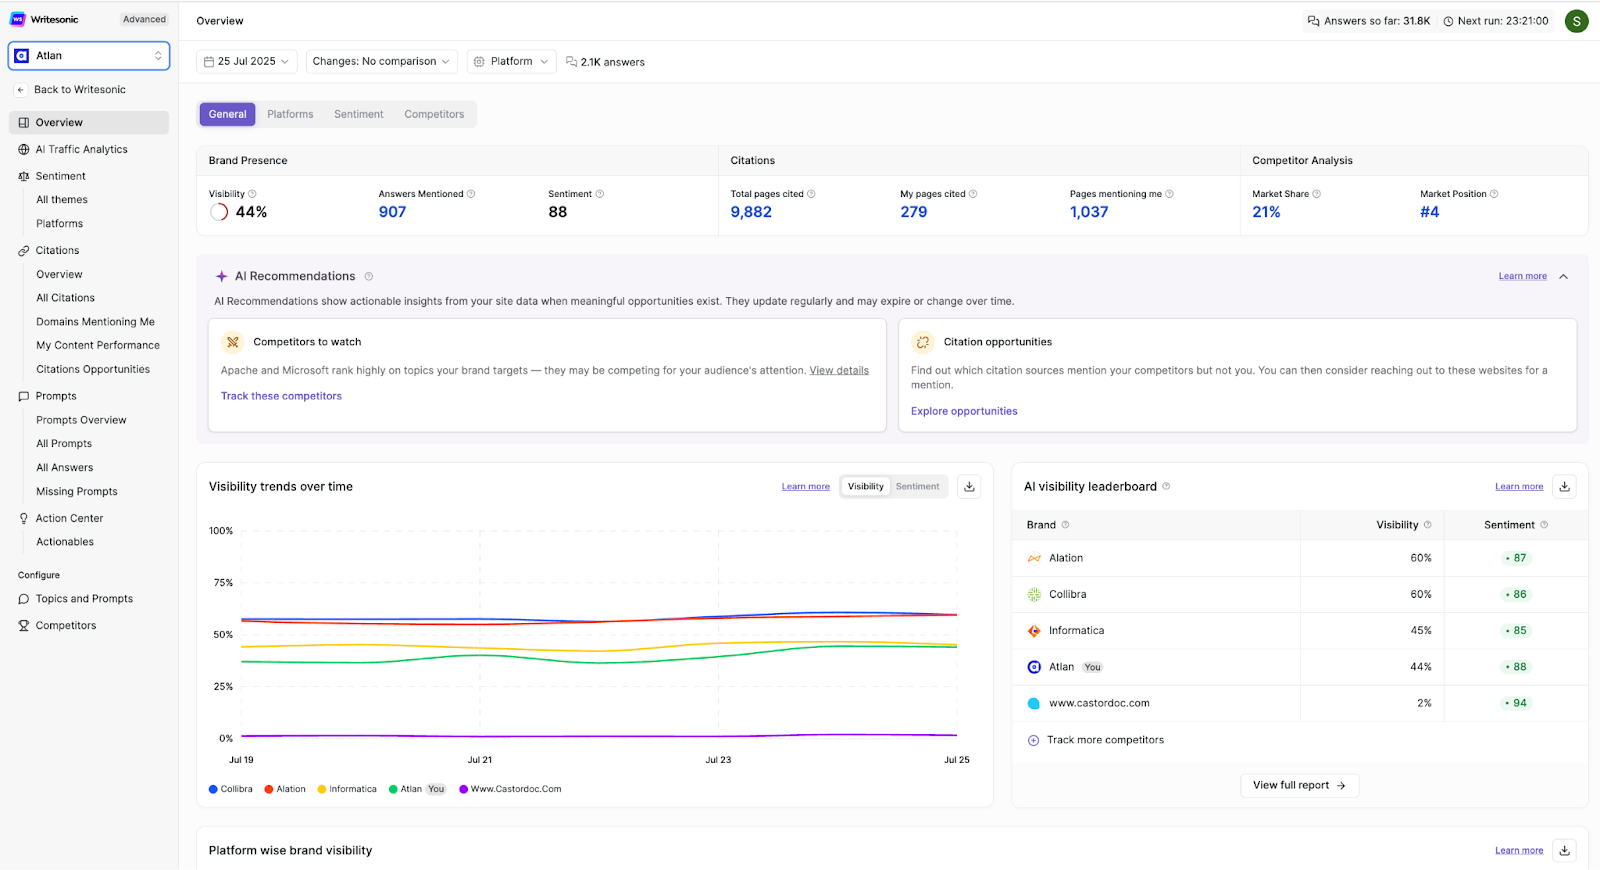This screenshot has width=1600, height=870.
Task: Select Visibility toggle on trends chart
Action: tap(865, 487)
